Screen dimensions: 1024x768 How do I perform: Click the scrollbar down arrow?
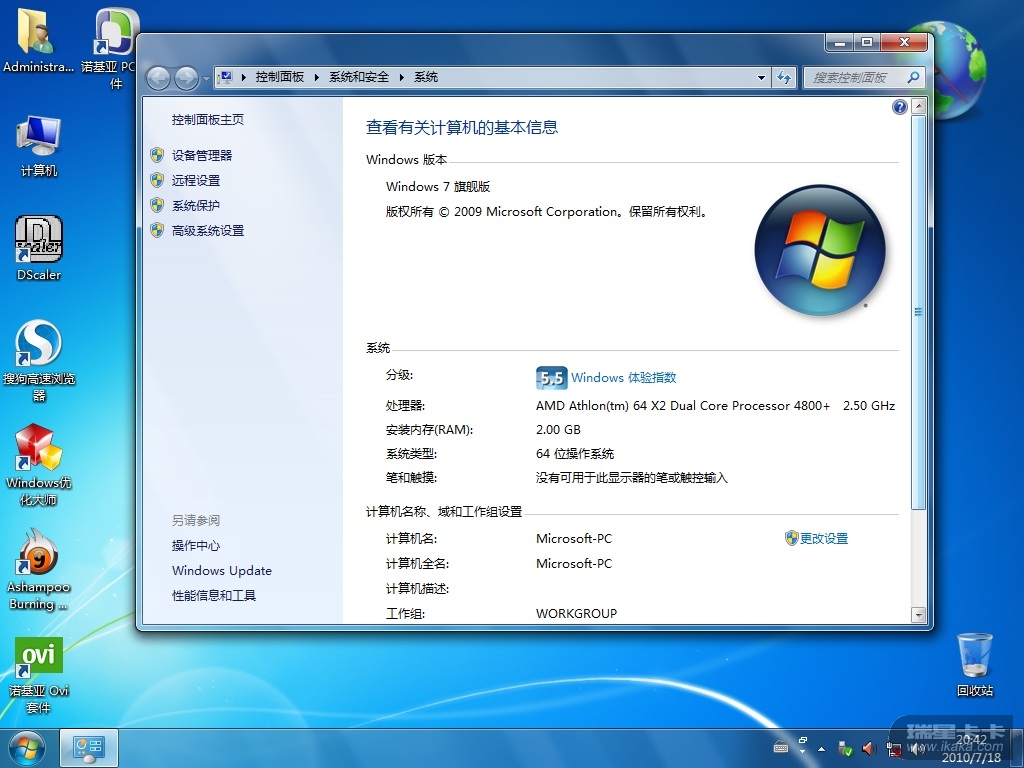[x=918, y=614]
